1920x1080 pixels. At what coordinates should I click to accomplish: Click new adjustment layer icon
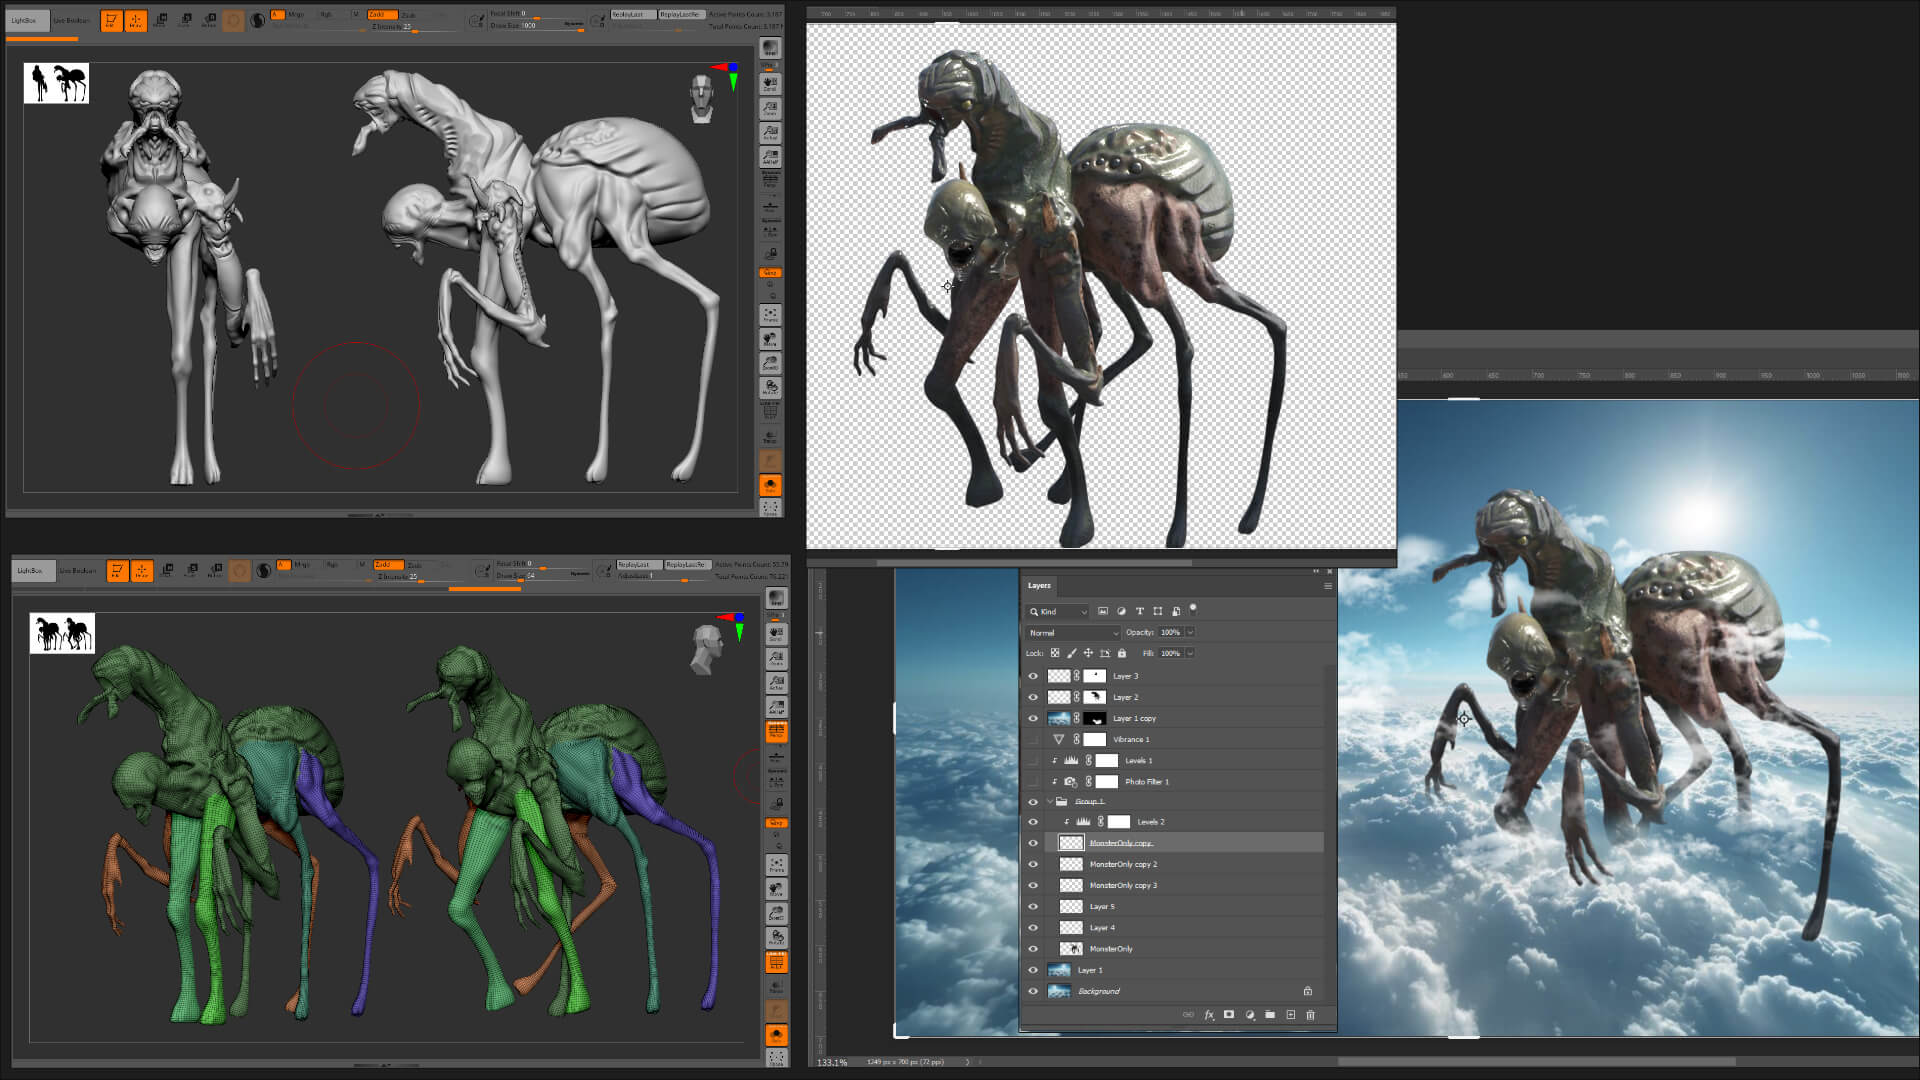pyautogui.click(x=1250, y=1015)
